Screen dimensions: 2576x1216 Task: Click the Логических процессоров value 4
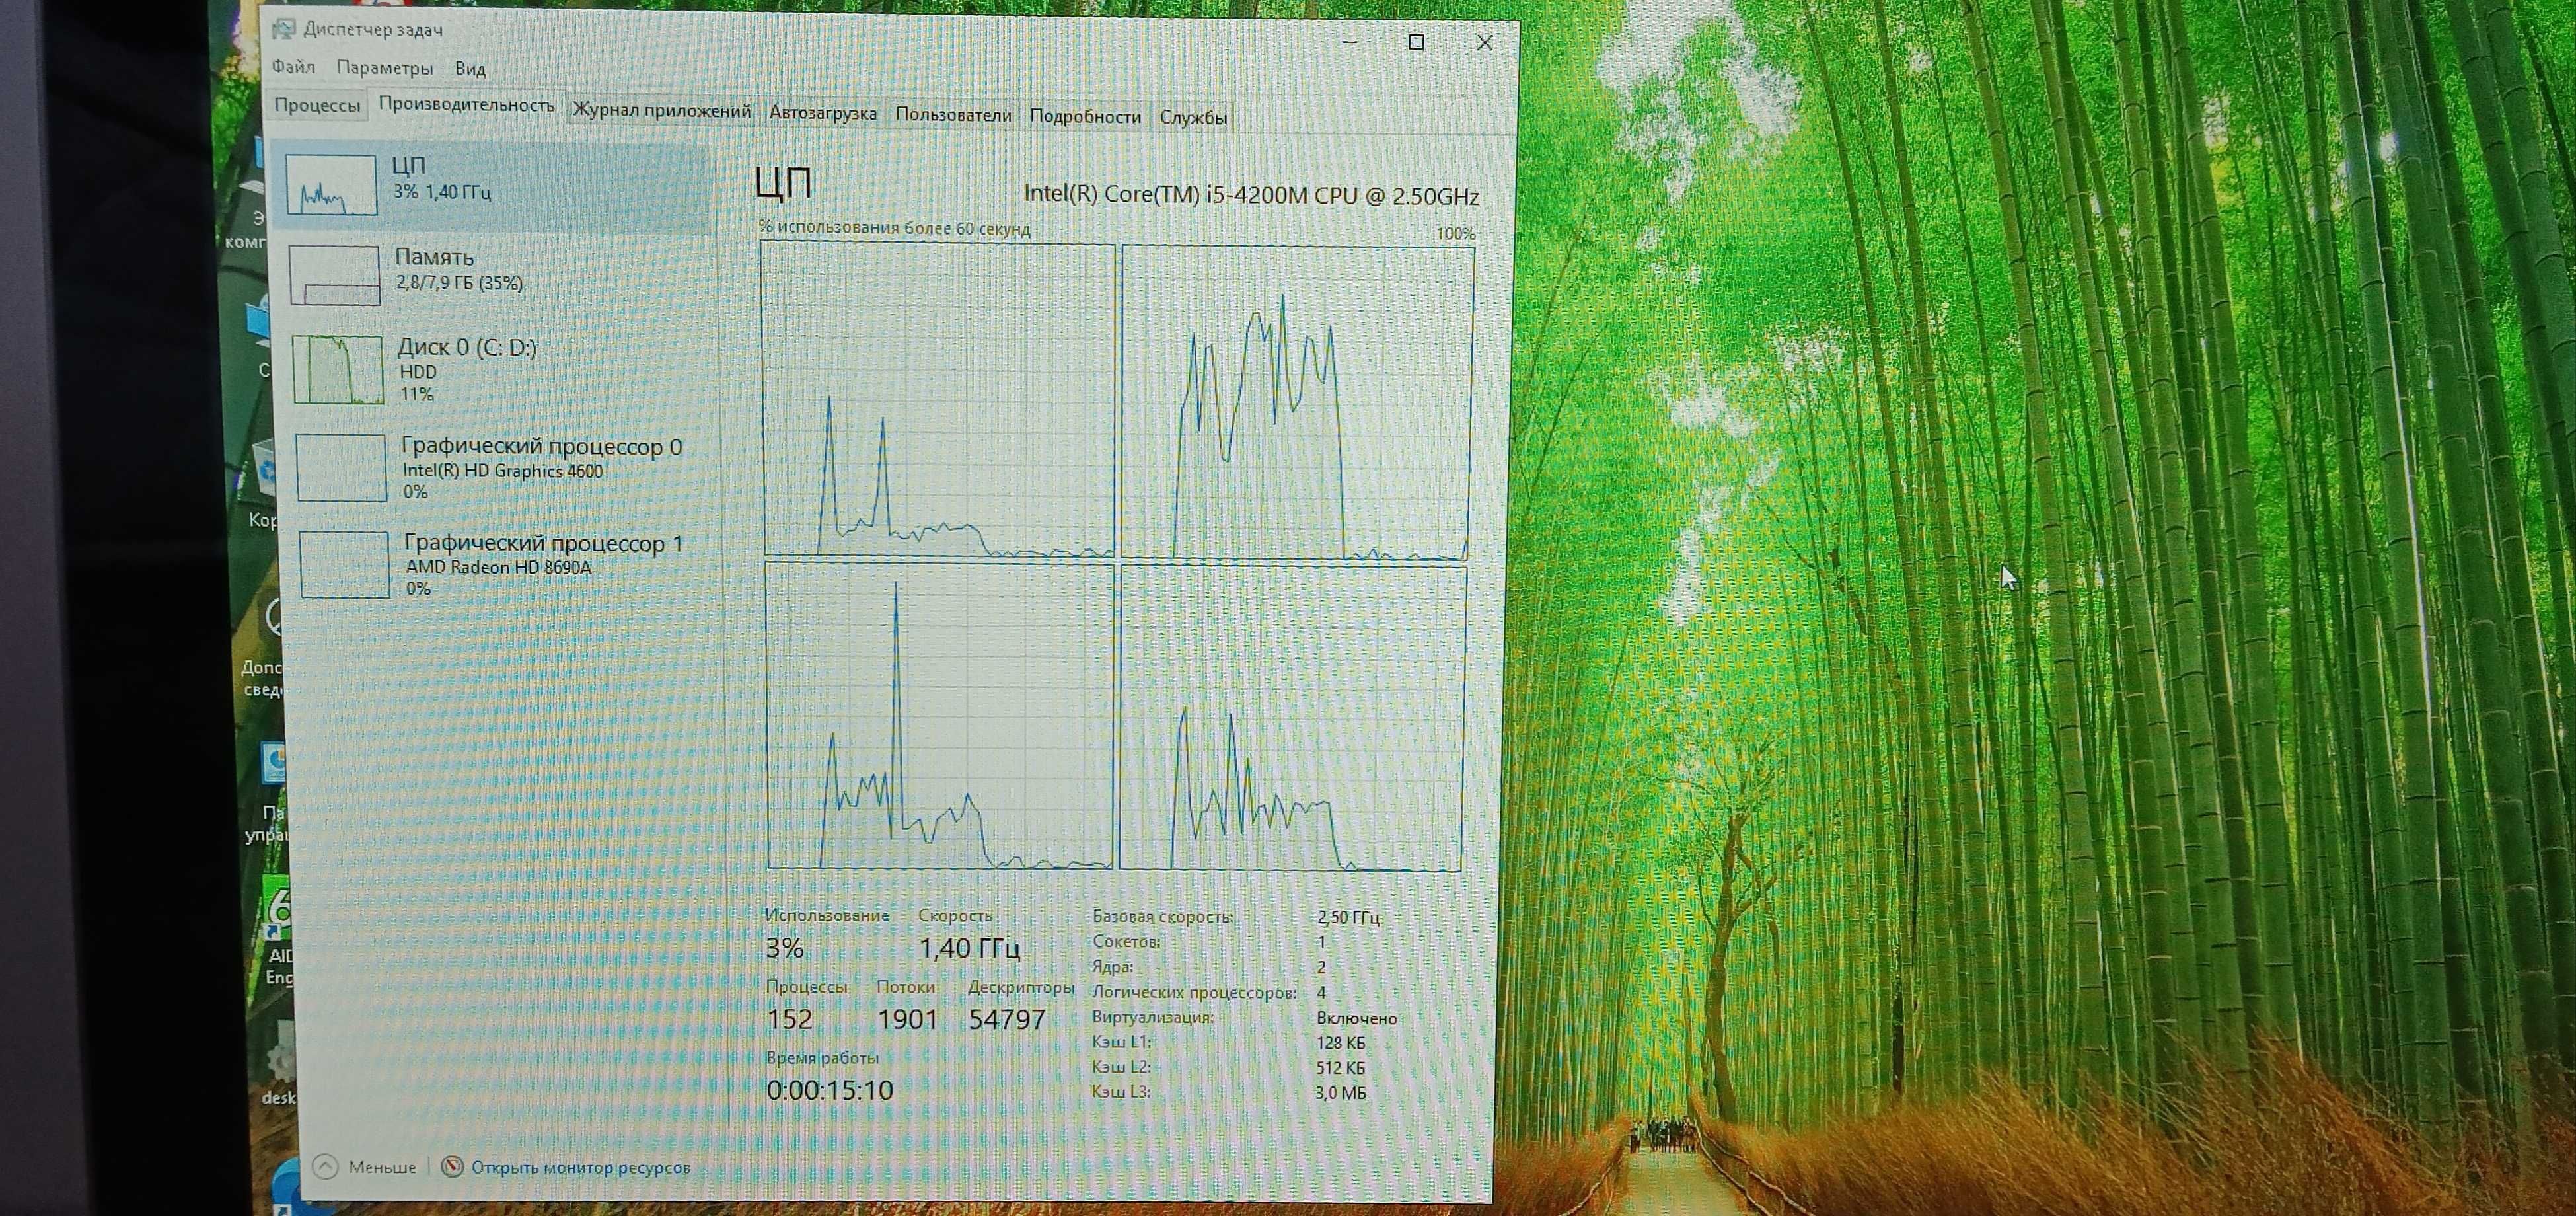coord(1321,993)
